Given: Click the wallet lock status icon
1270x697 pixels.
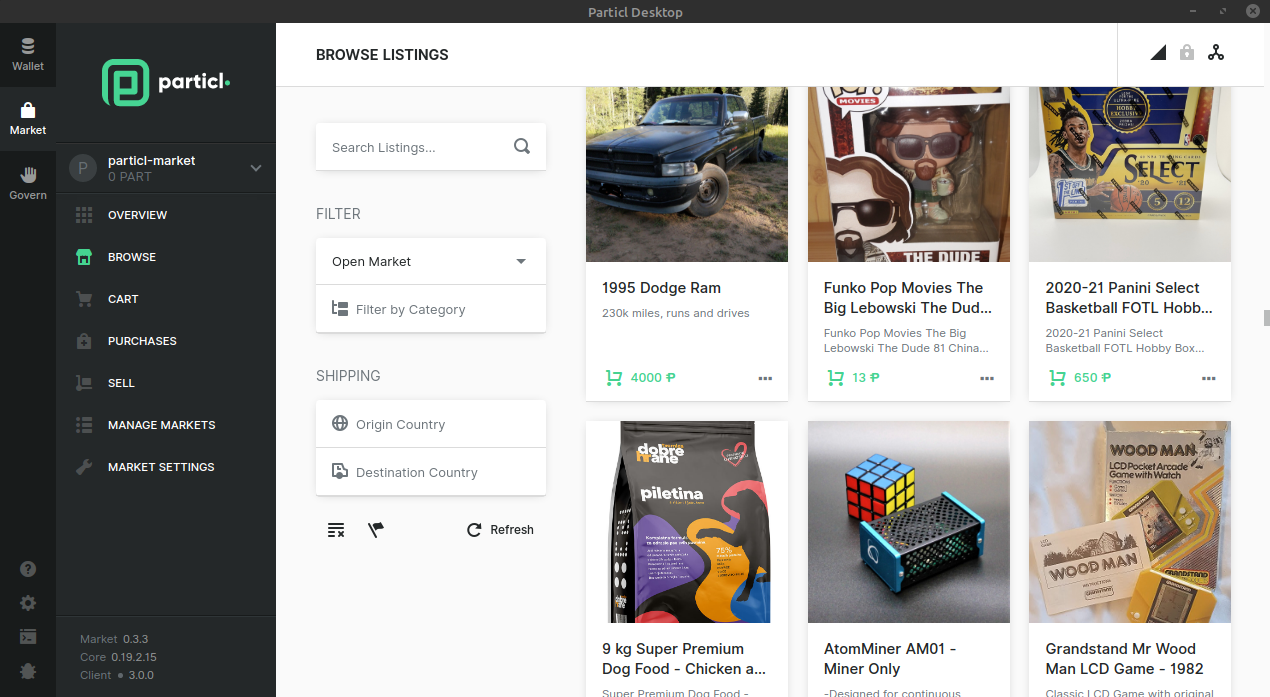Looking at the screenshot, I should point(1187,53).
